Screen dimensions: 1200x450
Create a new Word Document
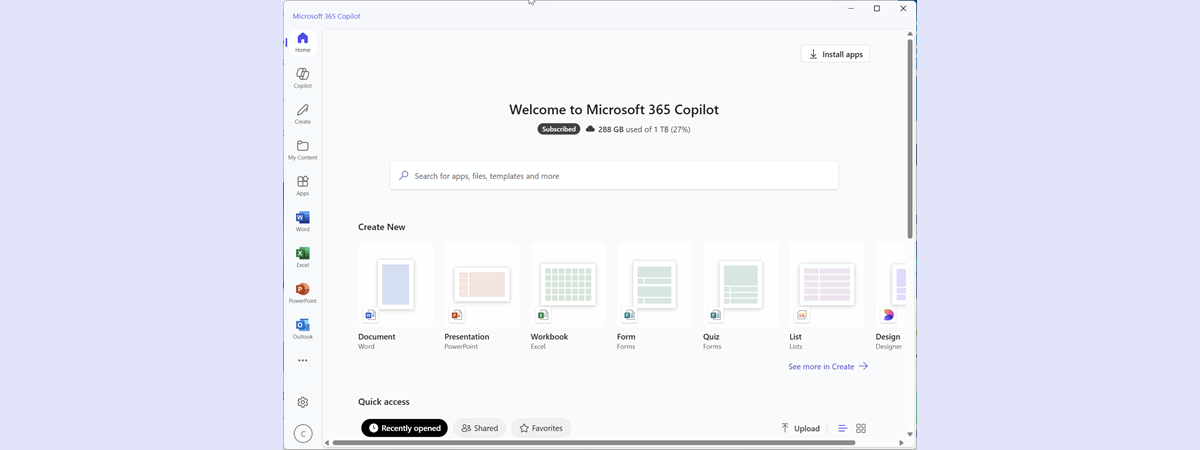(396, 296)
